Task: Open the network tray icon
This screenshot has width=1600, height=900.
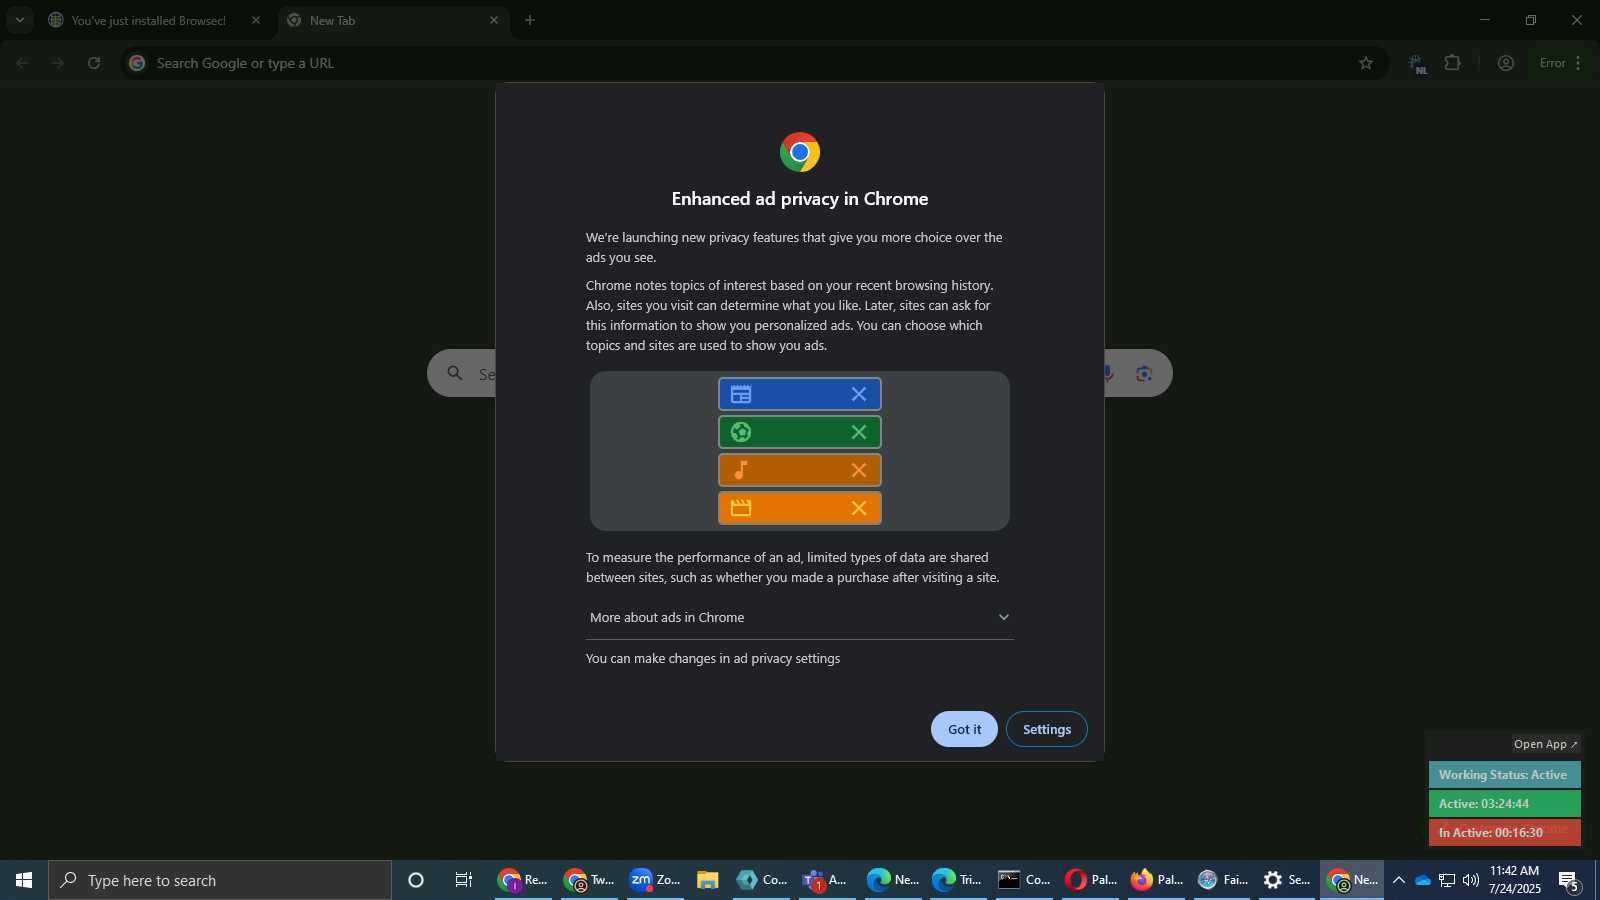Action: click(x=1447, y=880)
